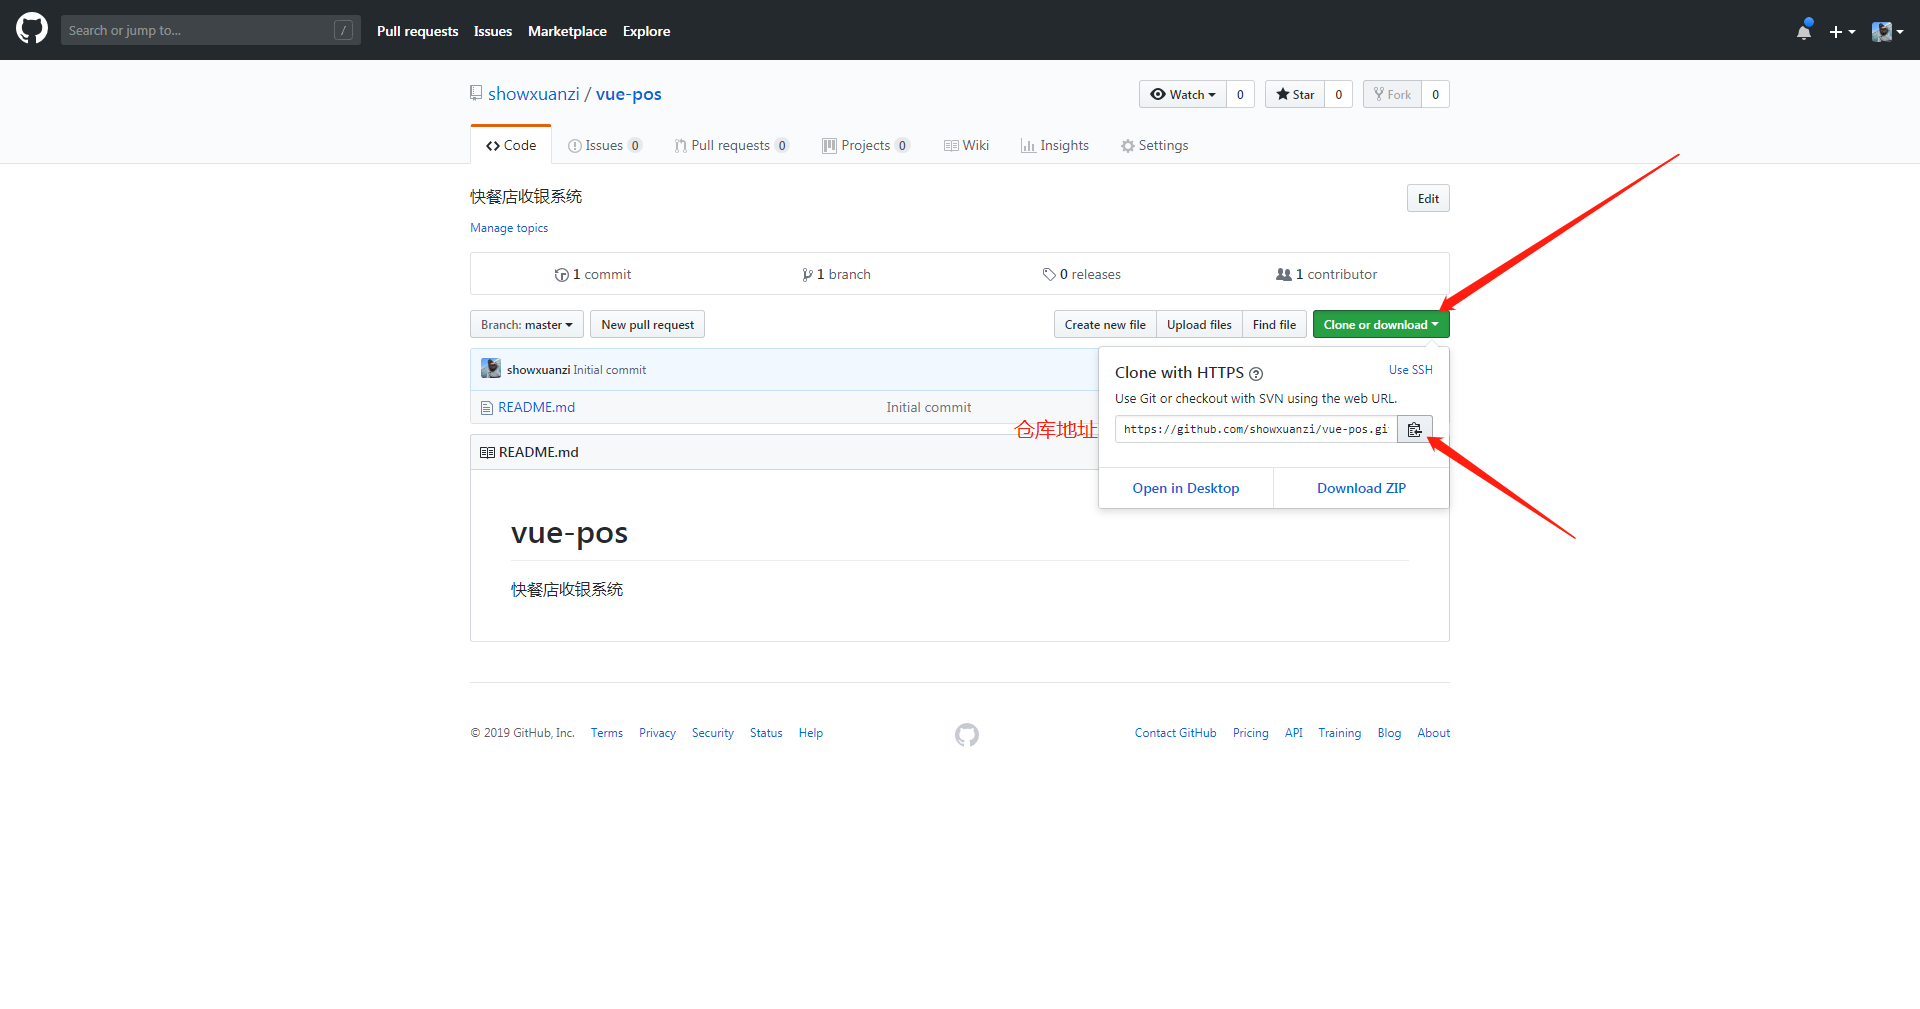Viewport: 1920px width, 1009px height.
Task: Open the user avatar profile menu
Action: point(1887,32)
